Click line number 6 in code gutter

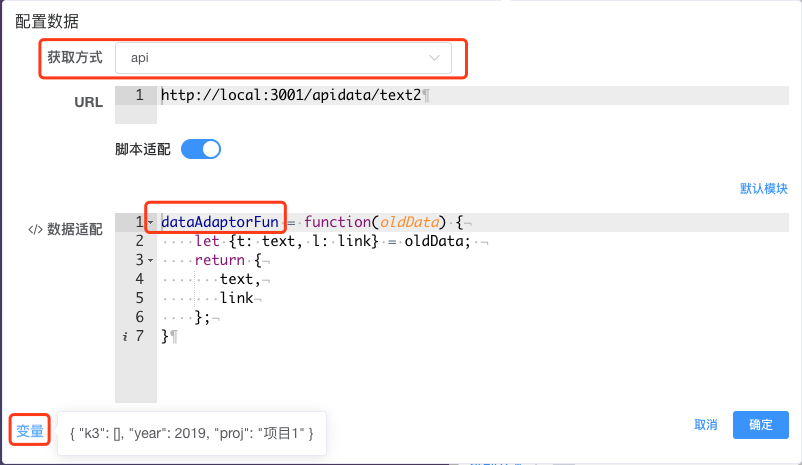138,317
